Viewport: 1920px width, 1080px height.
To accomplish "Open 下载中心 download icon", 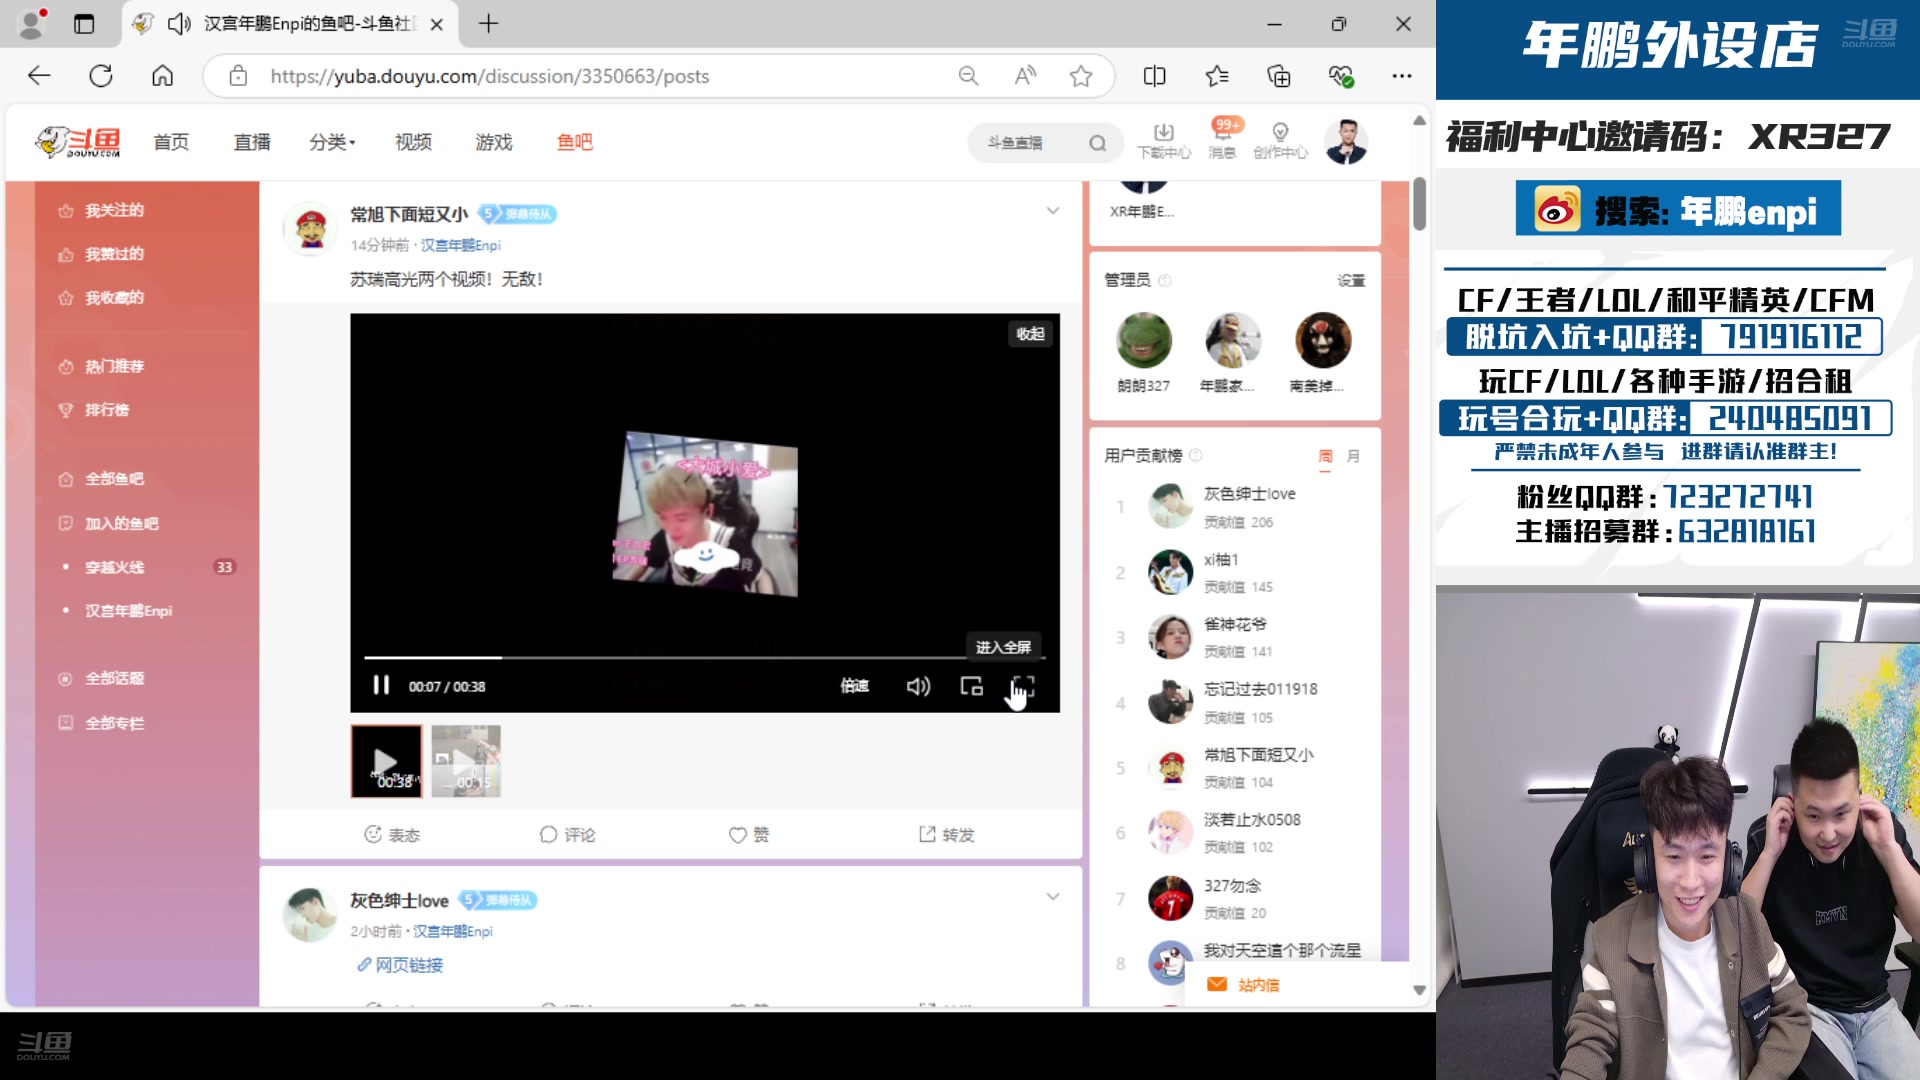I will 1163,140.
